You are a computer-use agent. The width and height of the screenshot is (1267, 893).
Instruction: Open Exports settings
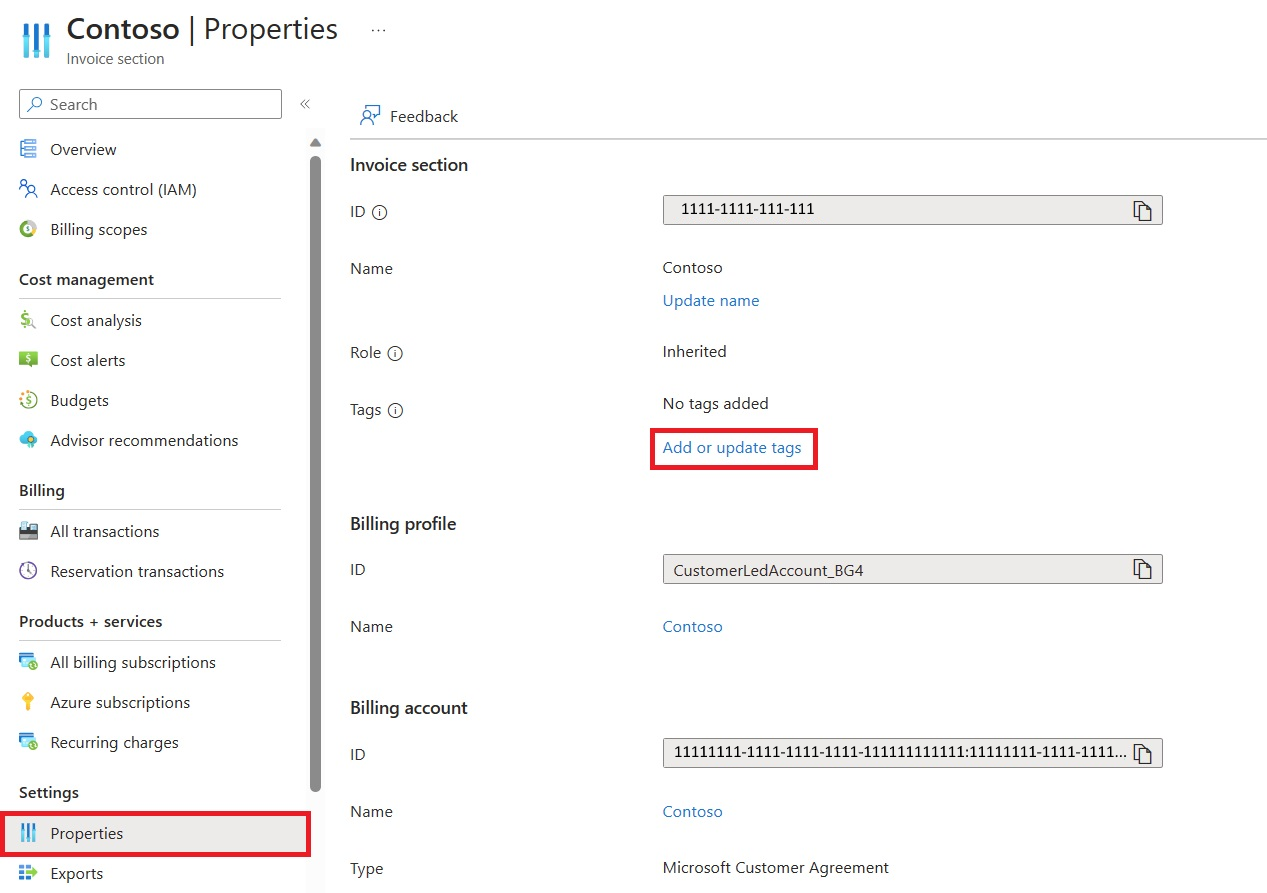77,873
